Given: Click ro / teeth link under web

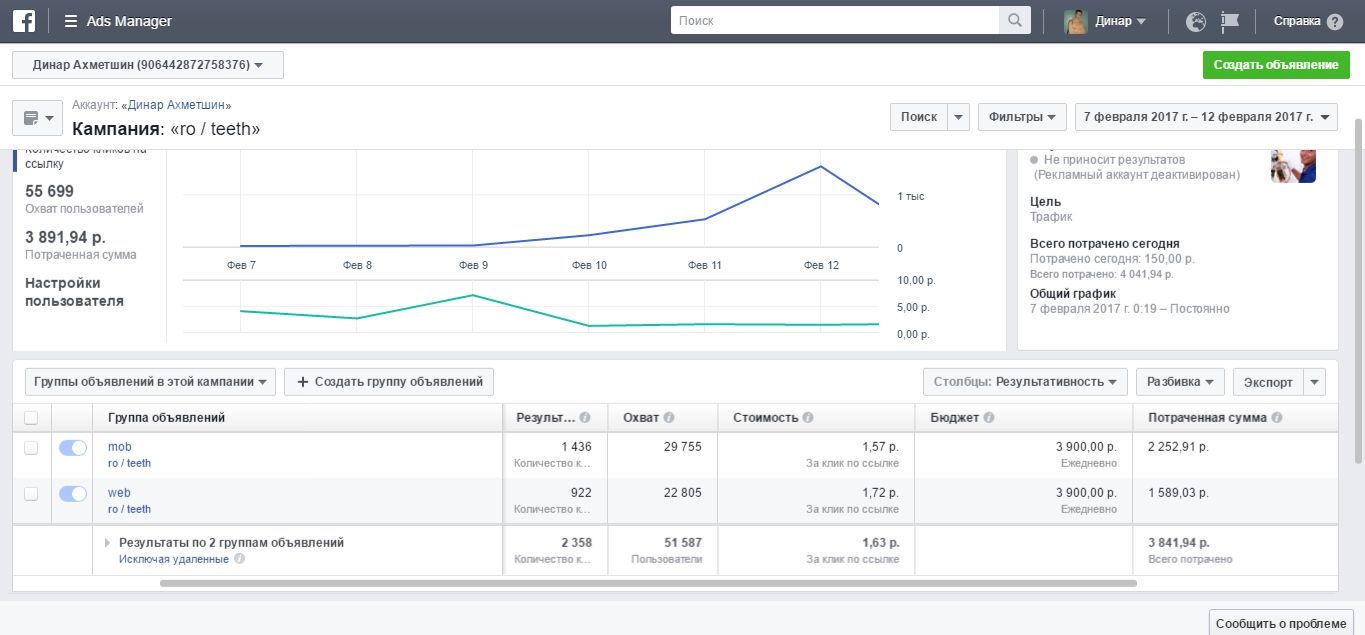Looking at the screenshot, I should (129, 510).
